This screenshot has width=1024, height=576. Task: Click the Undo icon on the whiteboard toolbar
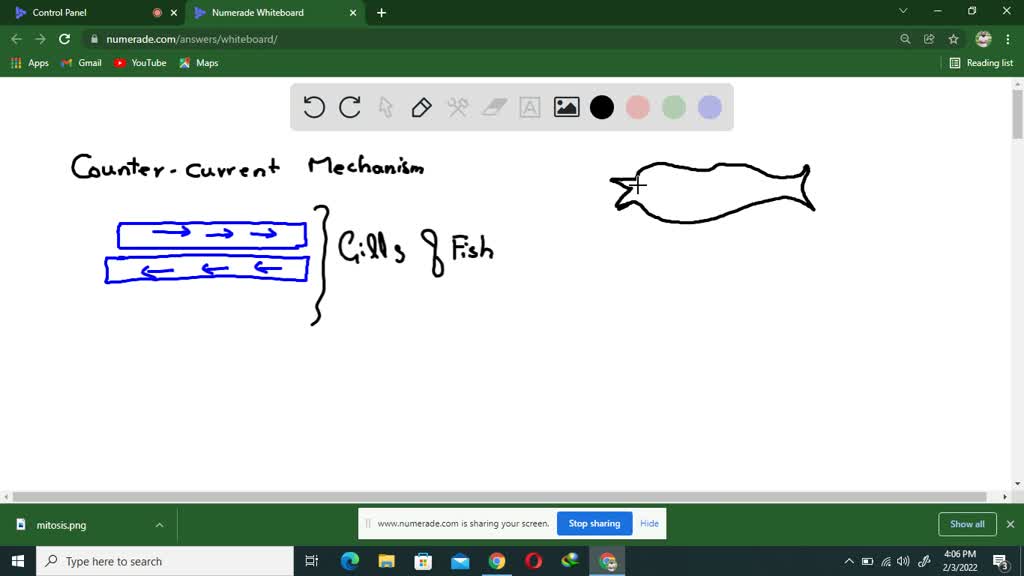pyautogui.click(x=314, y=107)
